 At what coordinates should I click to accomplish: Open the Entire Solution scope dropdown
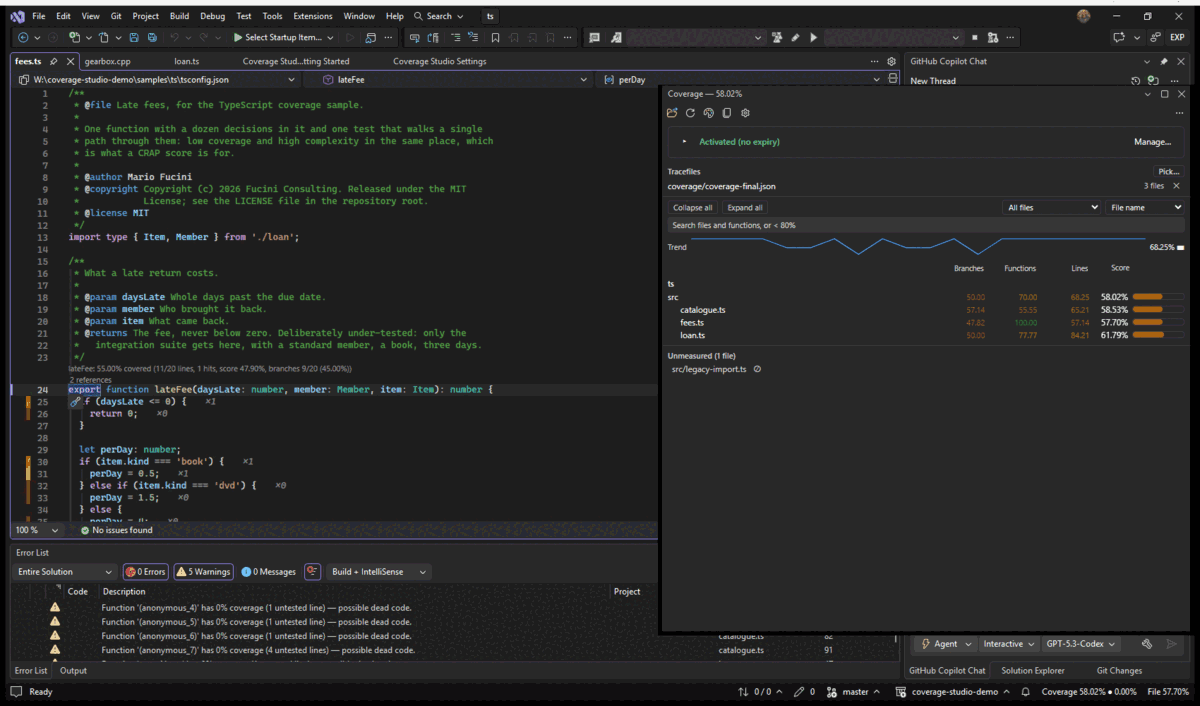coord(65,572)
